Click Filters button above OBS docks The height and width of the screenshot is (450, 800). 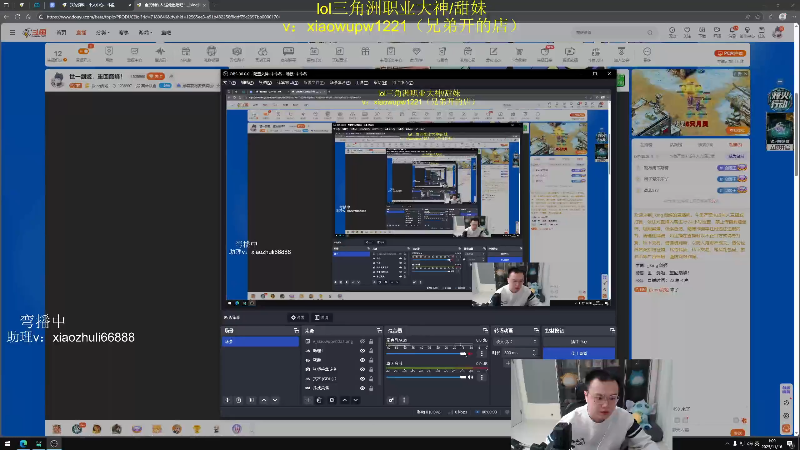[x=322, y=317]
